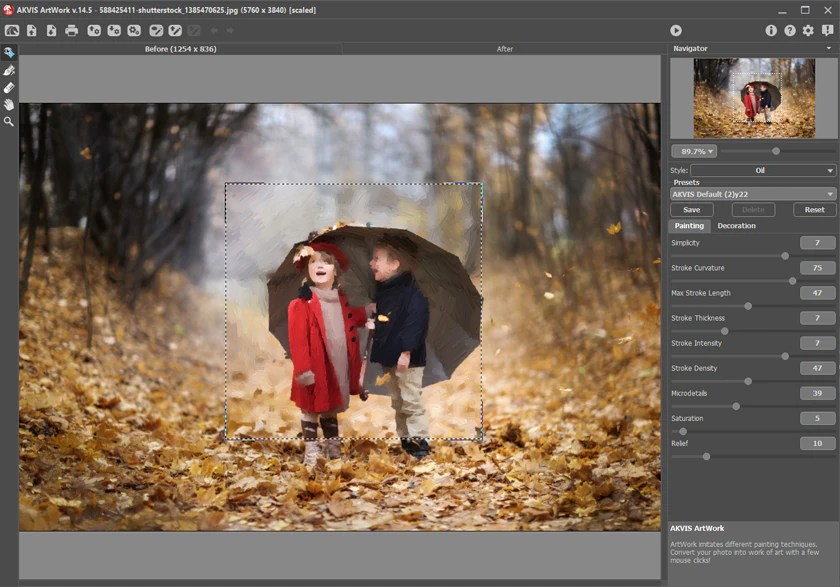
Task: Import presets from file
Action: [x=93, y=30]
